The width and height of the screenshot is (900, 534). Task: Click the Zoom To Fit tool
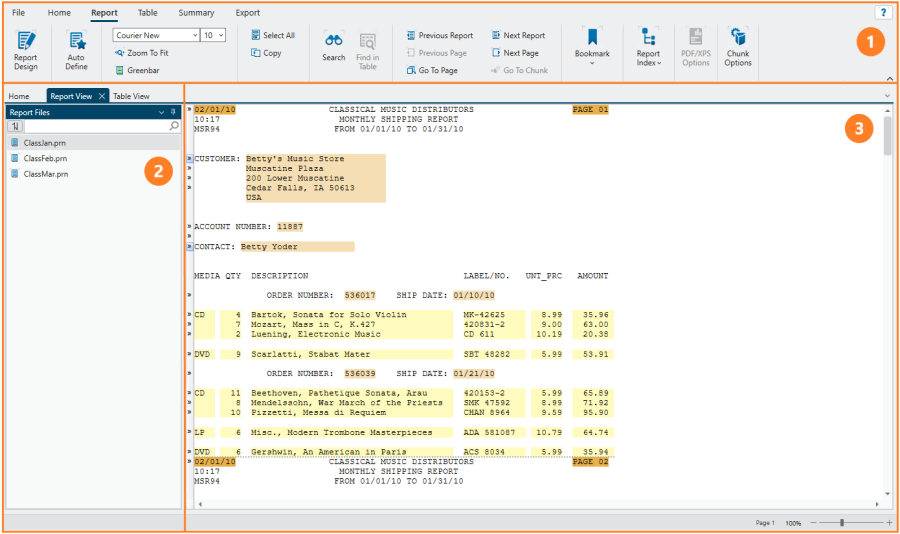coord(141,53)
